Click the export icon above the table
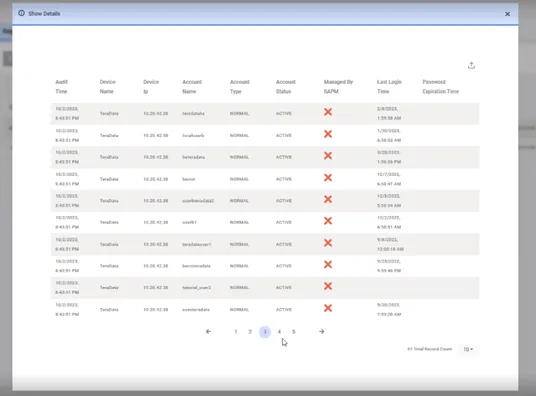This screenshot has height=396, width=536. 471,65
